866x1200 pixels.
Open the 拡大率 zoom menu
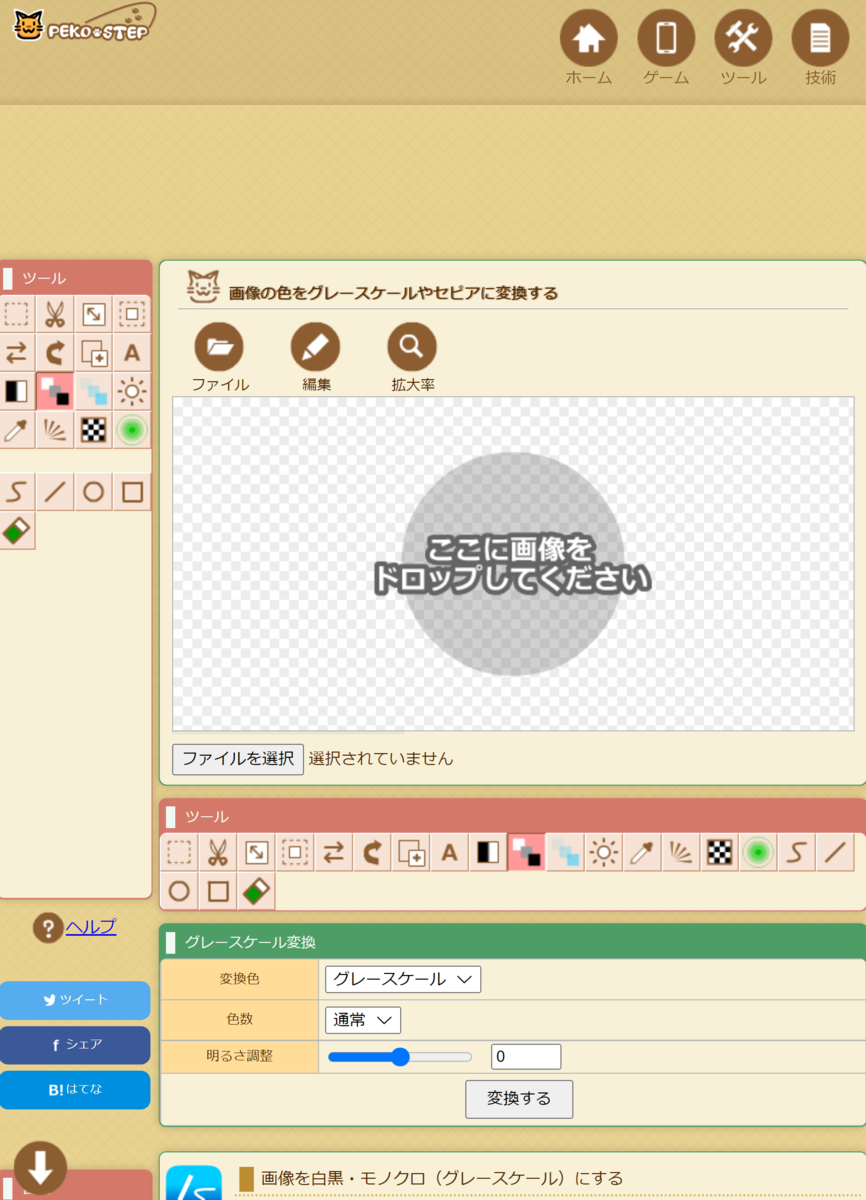(413, 357)
